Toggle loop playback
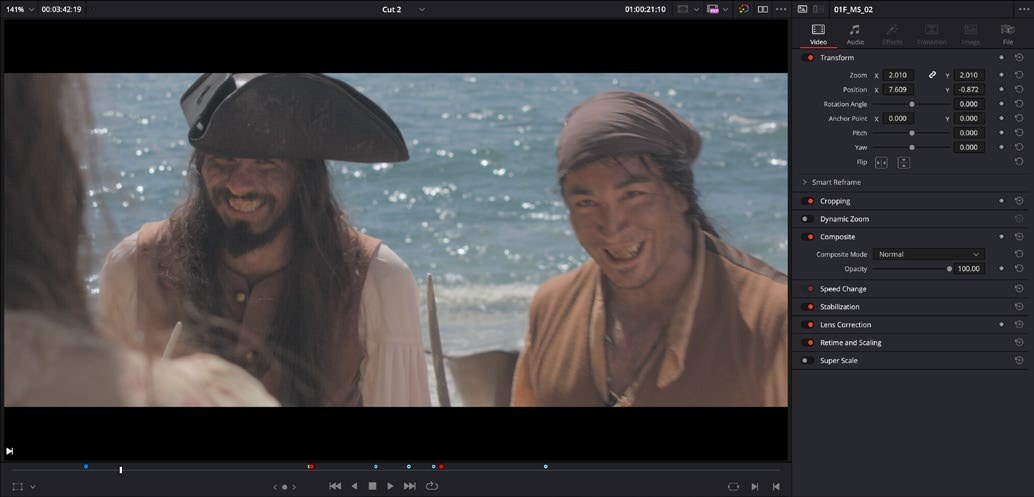The width and height of the screenshot is (1034, 497). pos(431,486)
